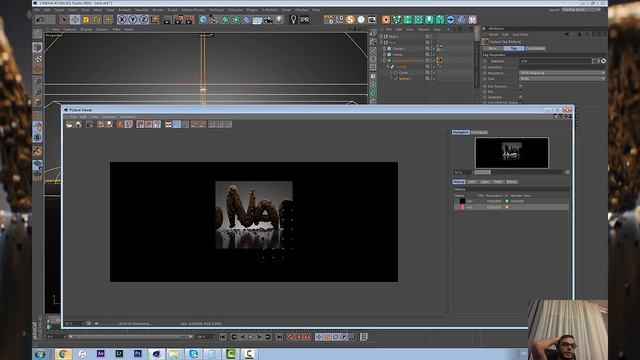Collapse the orange highlighted object's children
The image size is (640, 360).
coord(384,60)
